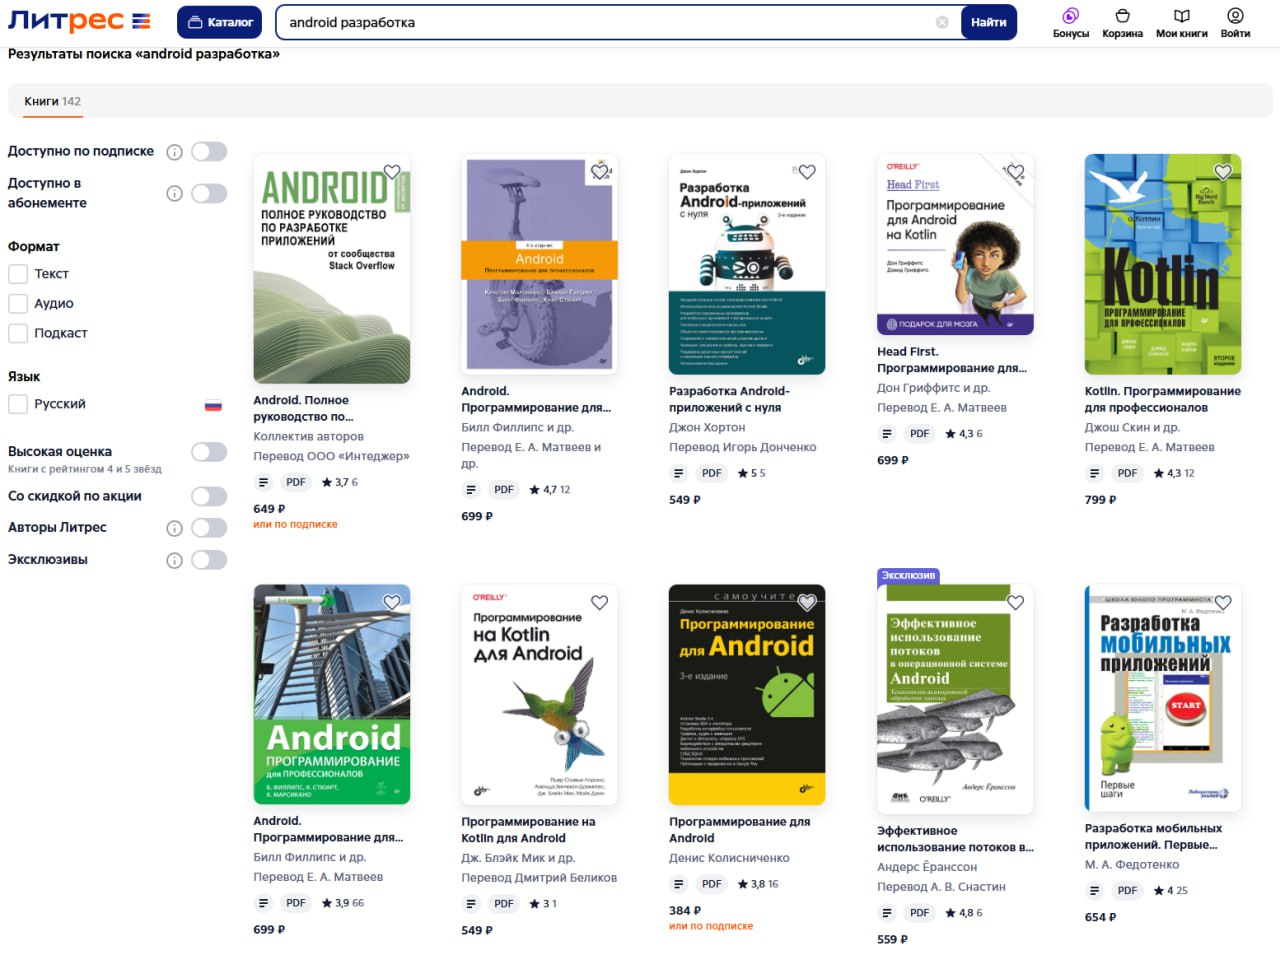Add Разработка Android-приложений с нуля to favorites
1280x969 pixels.
[x=807, y=172]
